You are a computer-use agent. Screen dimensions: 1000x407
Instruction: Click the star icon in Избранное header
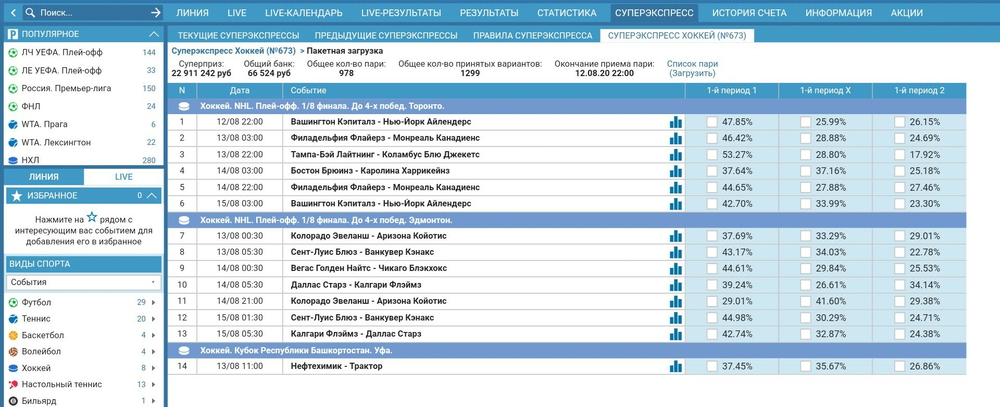tap(17, 196)
